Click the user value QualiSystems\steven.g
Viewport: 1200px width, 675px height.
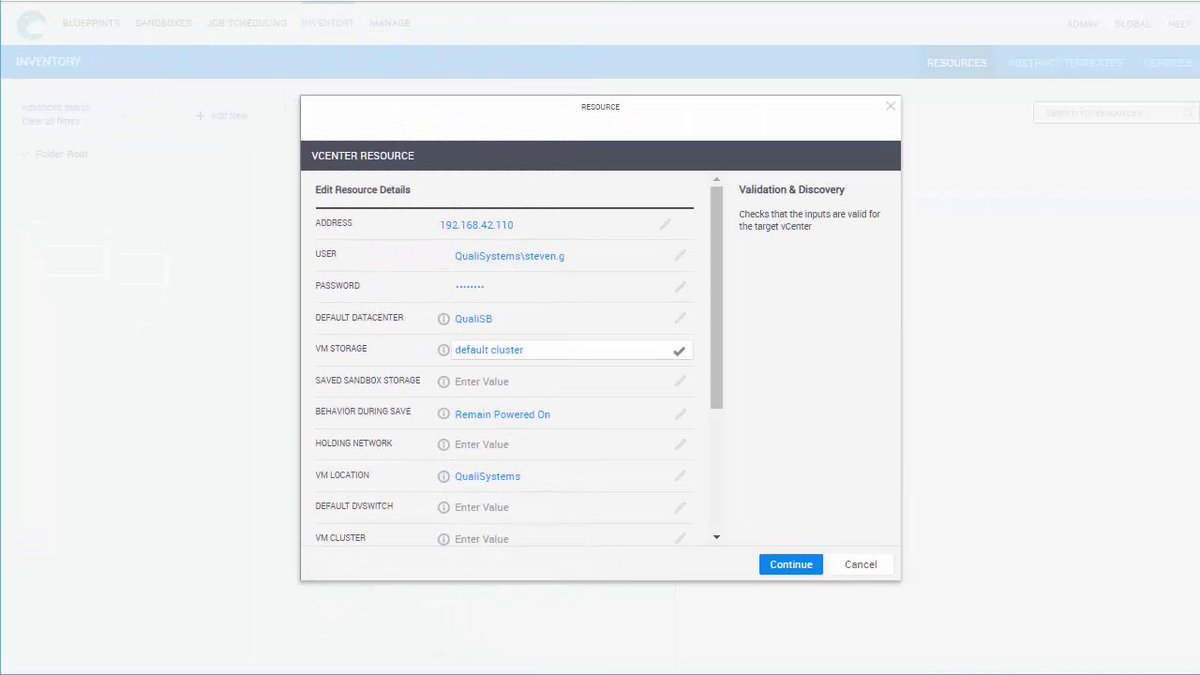pyautogui.click(x=510, y=256)
